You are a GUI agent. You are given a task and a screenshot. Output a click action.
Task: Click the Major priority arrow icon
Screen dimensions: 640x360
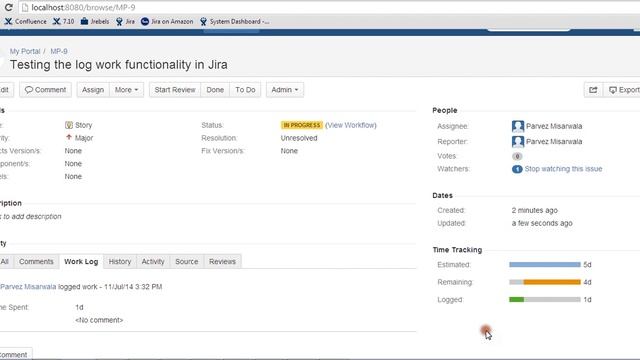tap(69, 138)
